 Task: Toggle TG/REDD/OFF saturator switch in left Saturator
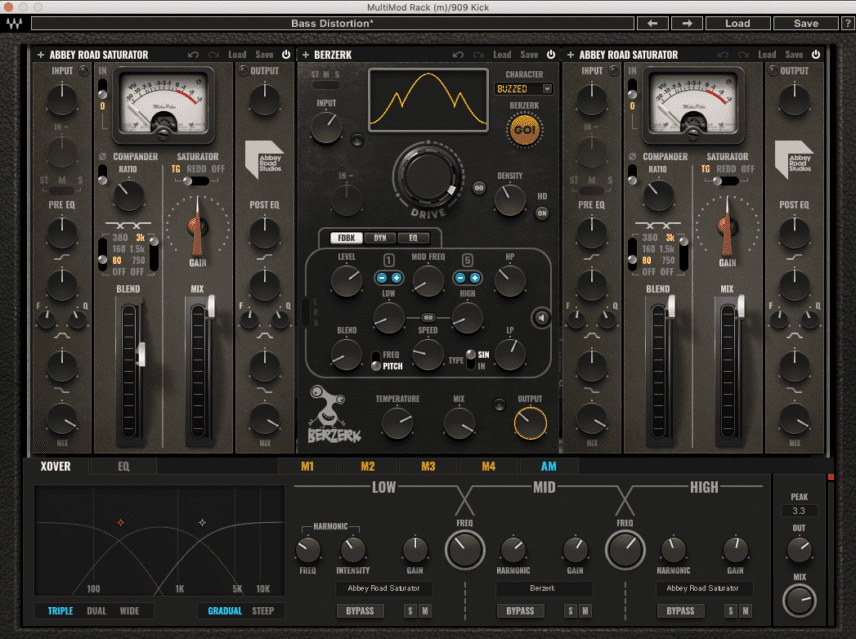(x=195, y=181)
